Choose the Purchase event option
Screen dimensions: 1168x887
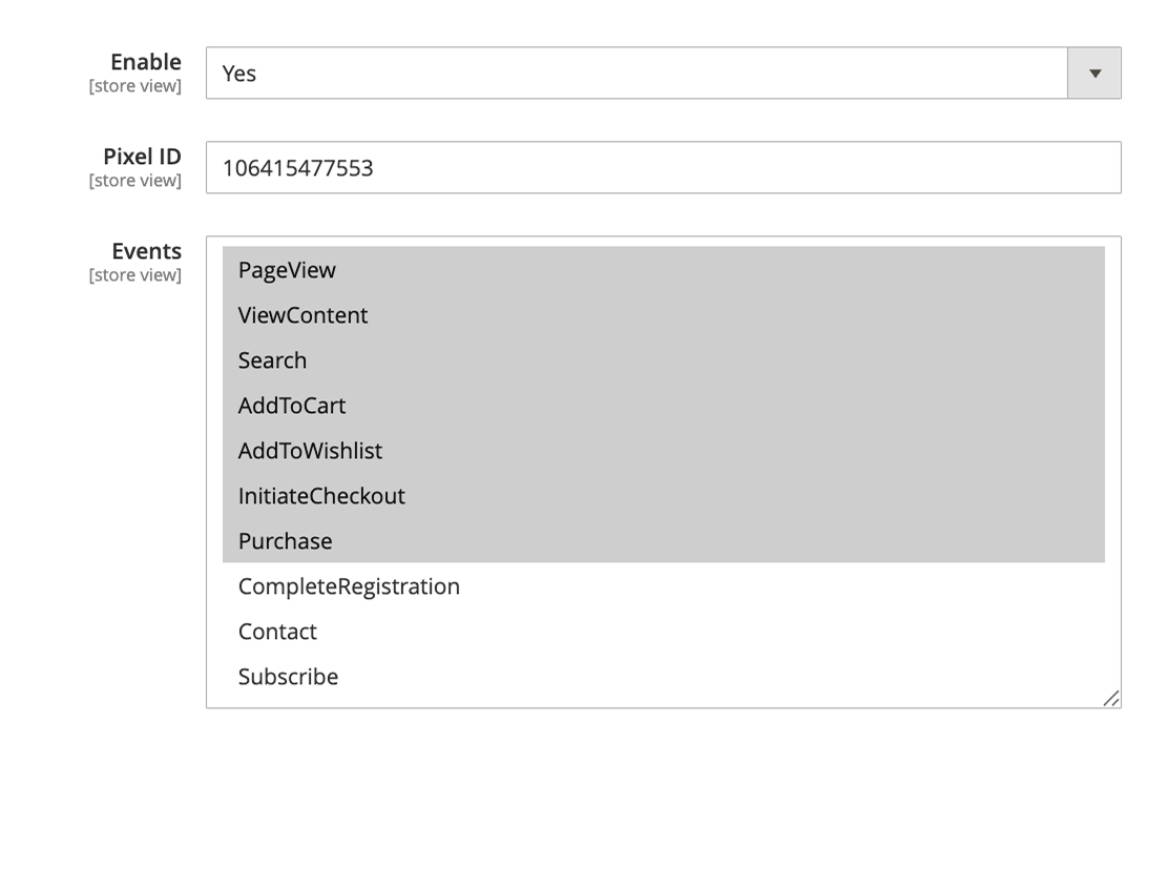pyautogui.click(x=664, y=541)
